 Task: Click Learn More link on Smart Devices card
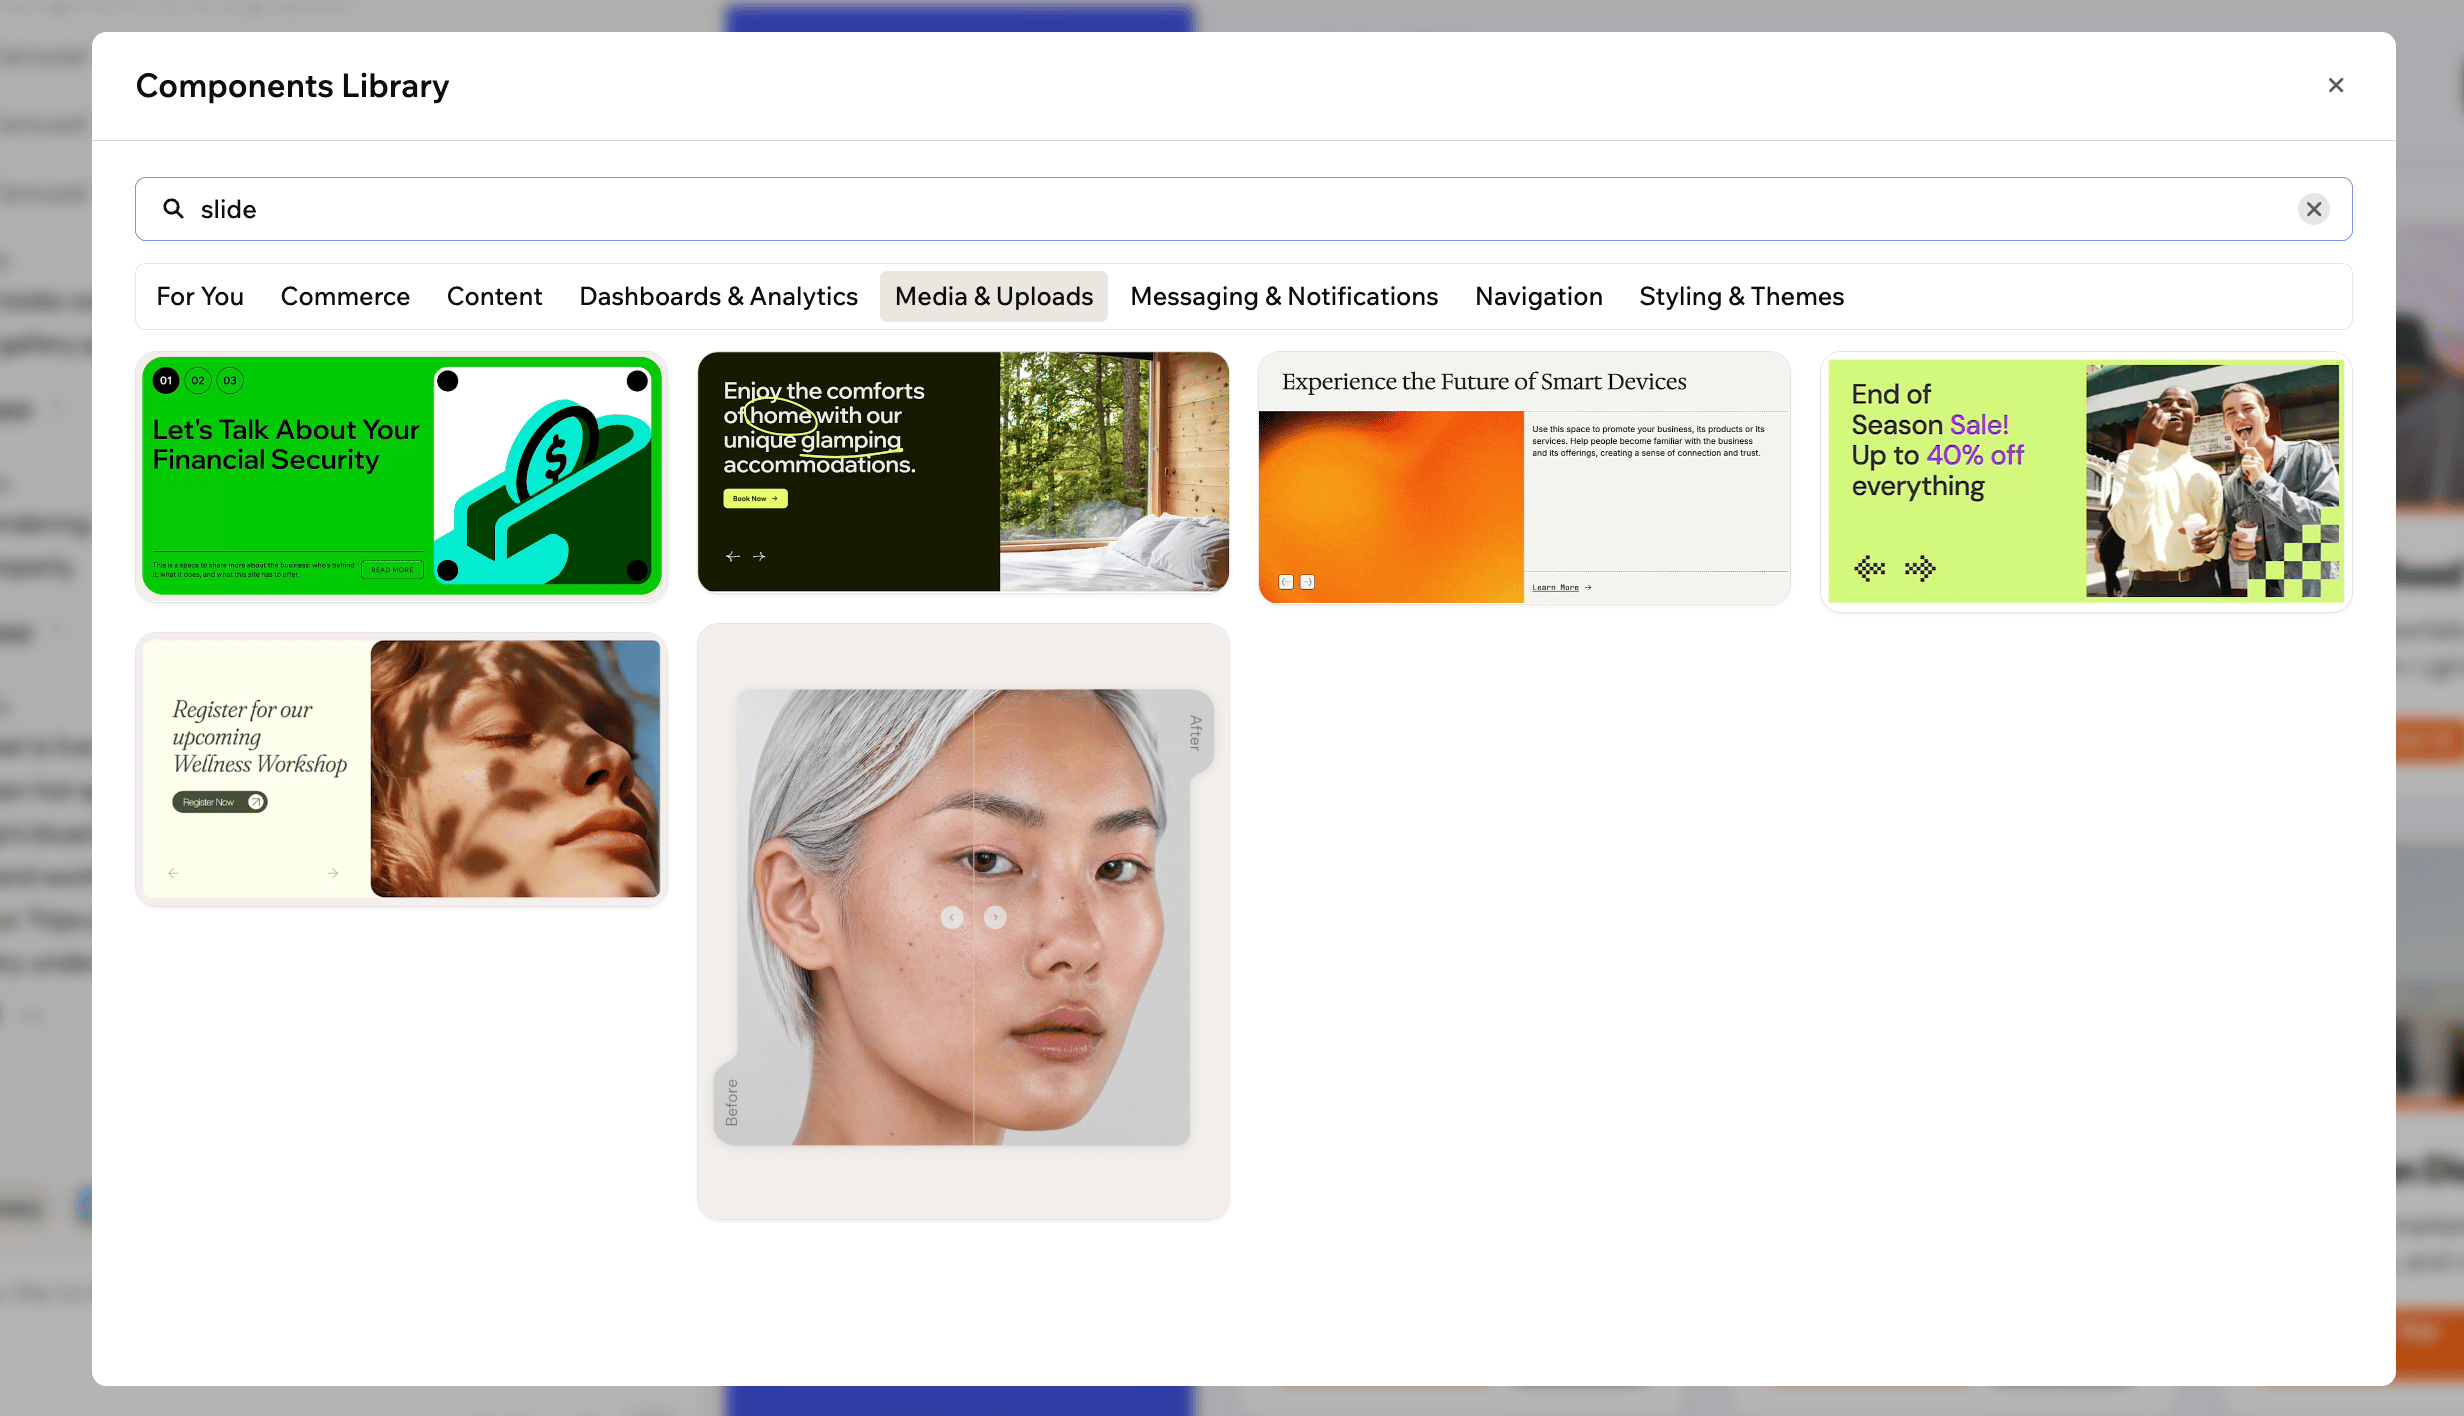coord(1561,587)
